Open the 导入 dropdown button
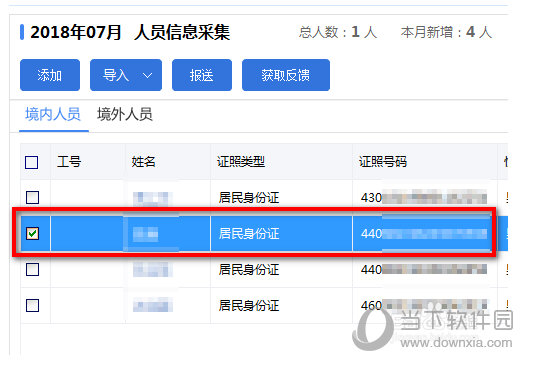This screenshot has width=537, height=372. (x=126, y=75)
